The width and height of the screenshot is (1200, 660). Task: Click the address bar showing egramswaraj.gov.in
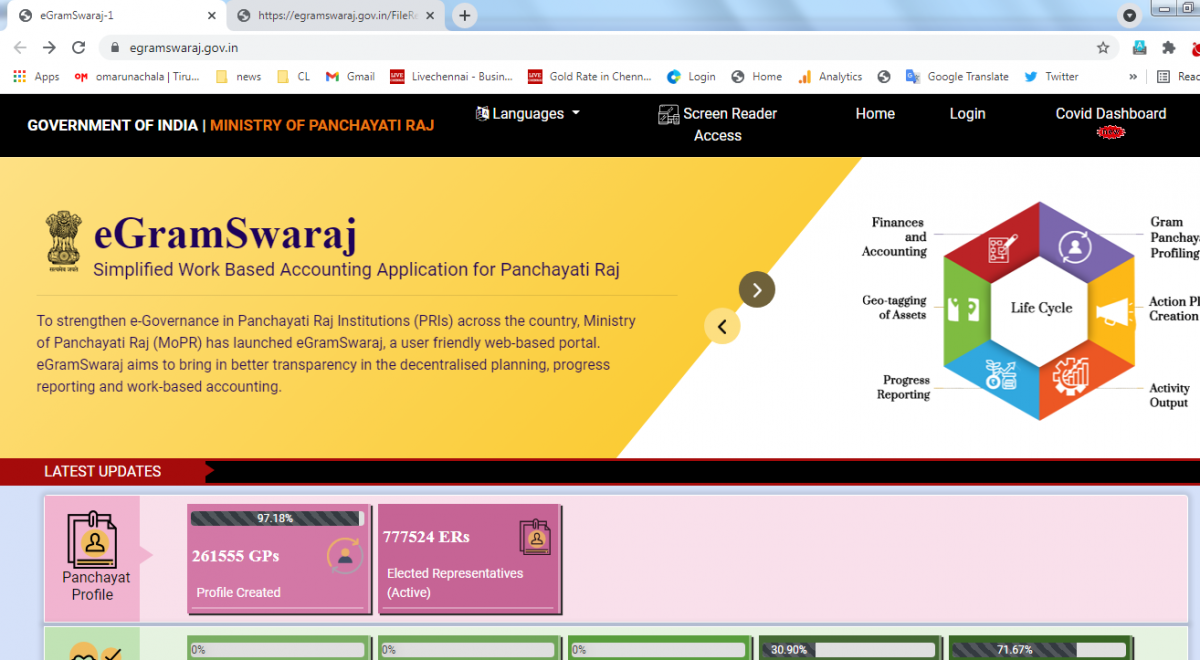click(x=600, y=47)
